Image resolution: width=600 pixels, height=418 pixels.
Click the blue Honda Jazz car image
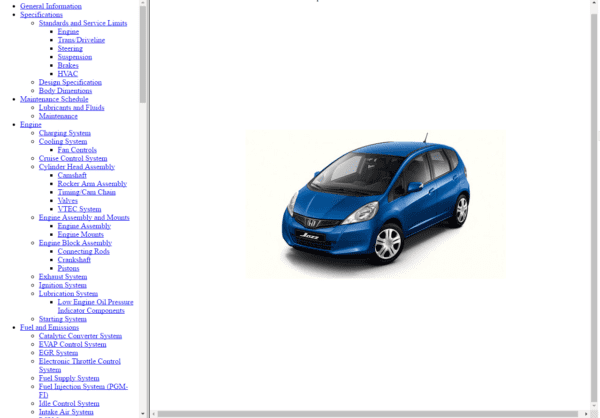pos(375,204)
